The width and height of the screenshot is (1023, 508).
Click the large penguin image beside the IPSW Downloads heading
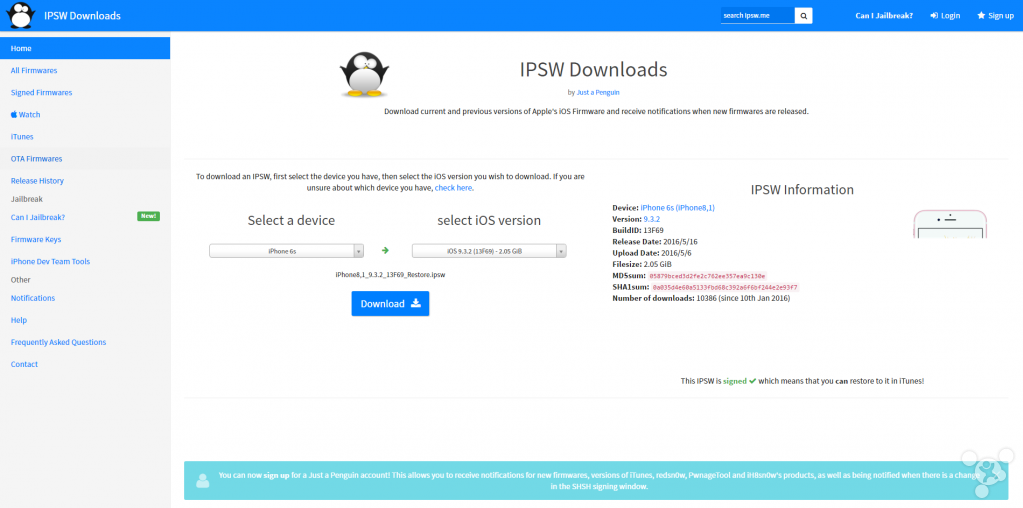click(x=364, y=74)
